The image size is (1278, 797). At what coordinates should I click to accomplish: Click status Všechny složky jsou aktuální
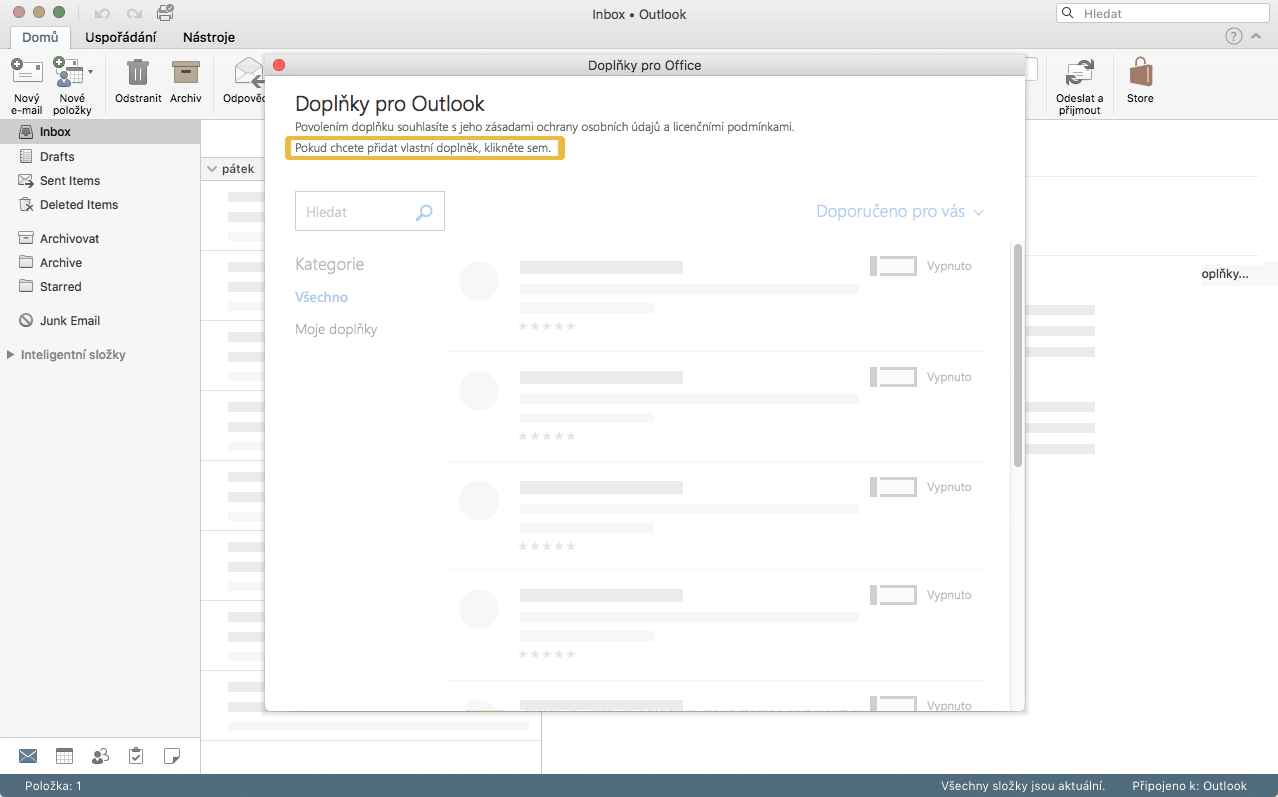pyautogui.click(x=1022, y=786)
